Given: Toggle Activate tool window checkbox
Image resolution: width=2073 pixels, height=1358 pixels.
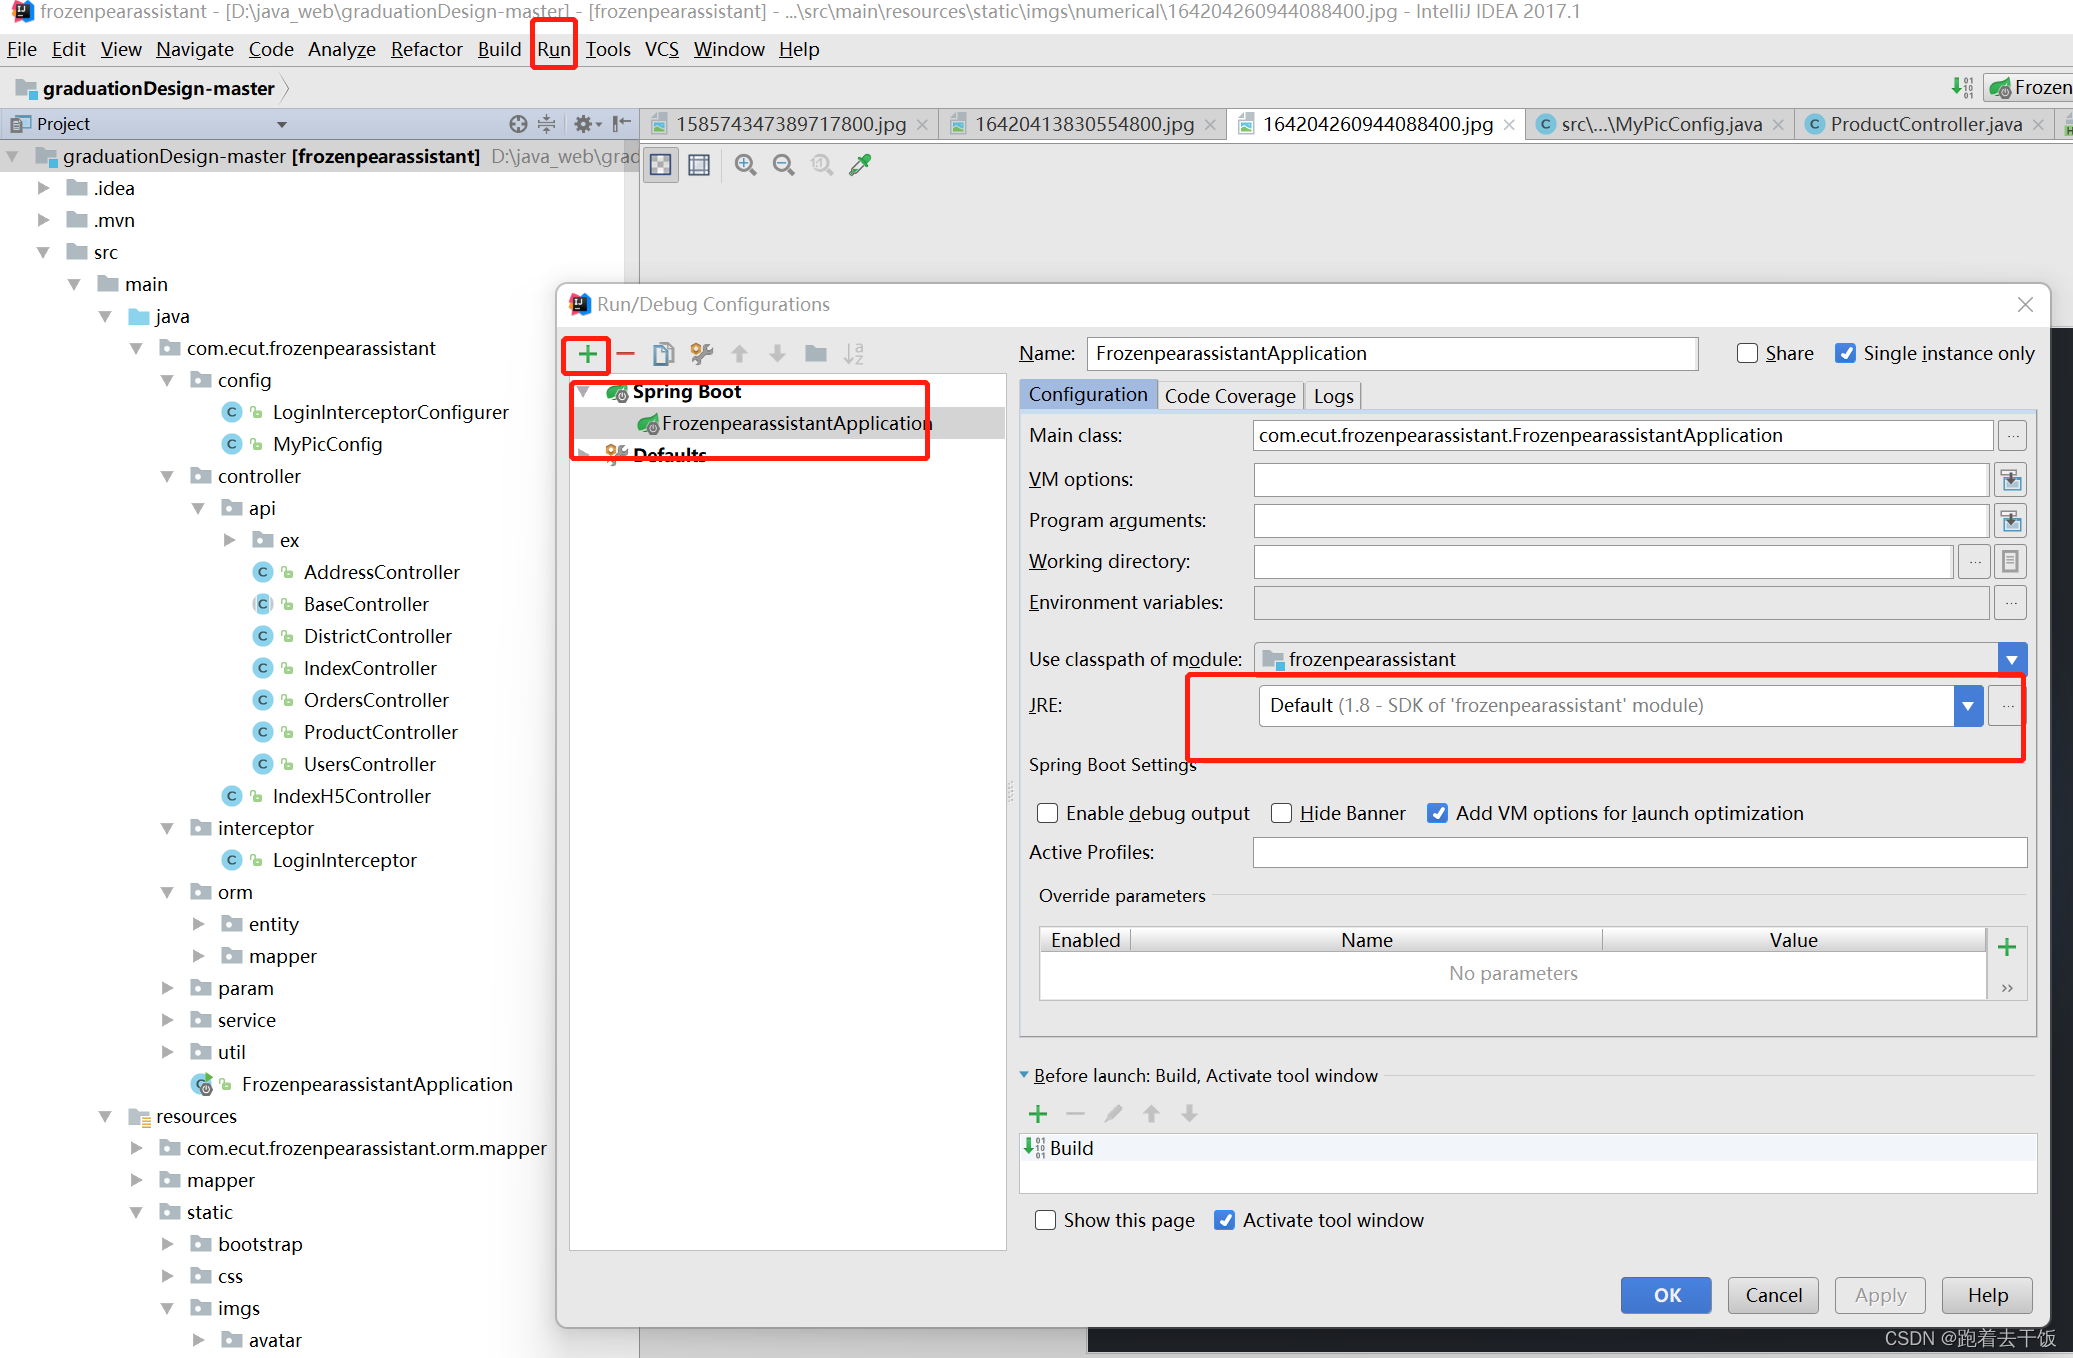Looking at the screenshot, I should pyautogui.click(x=1224, y=1221).
